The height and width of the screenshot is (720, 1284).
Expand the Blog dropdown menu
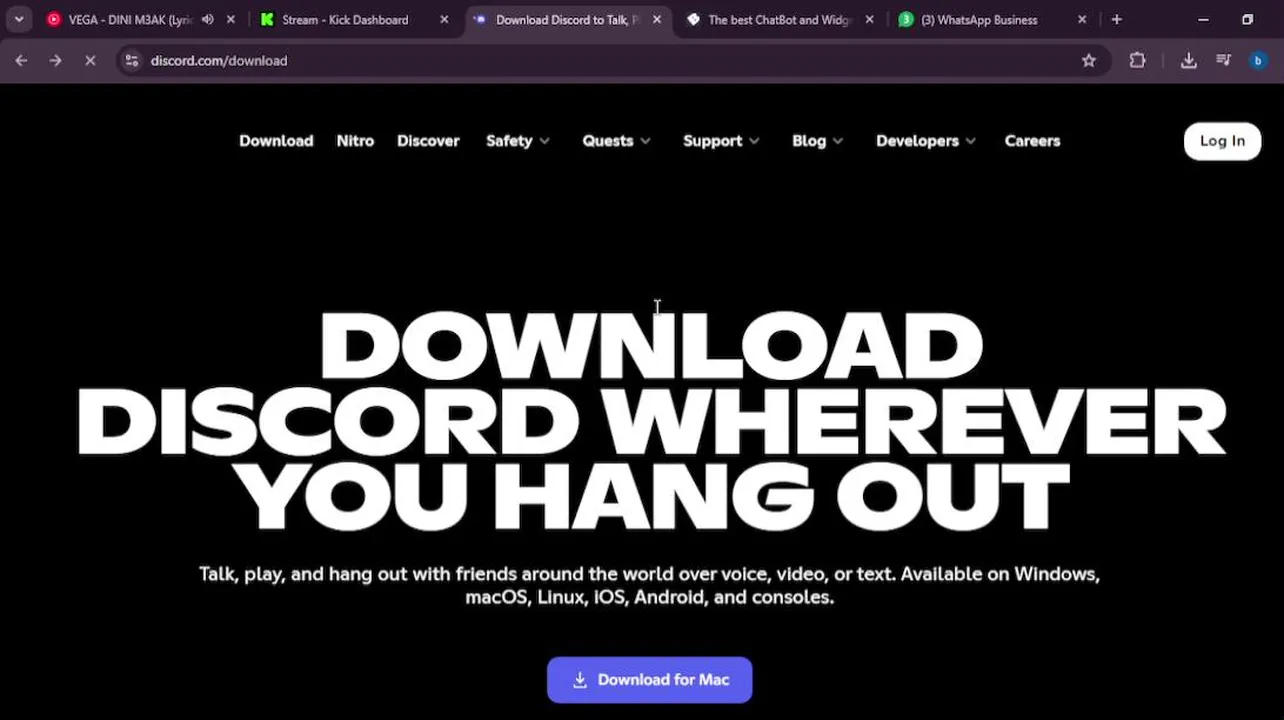coord(817,141)
